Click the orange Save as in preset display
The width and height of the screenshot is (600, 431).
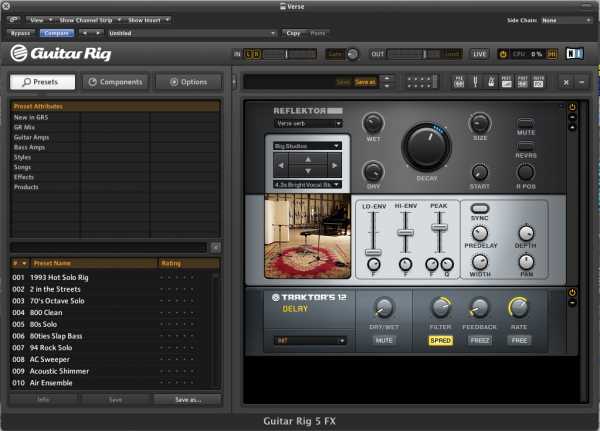coord(365,82)
